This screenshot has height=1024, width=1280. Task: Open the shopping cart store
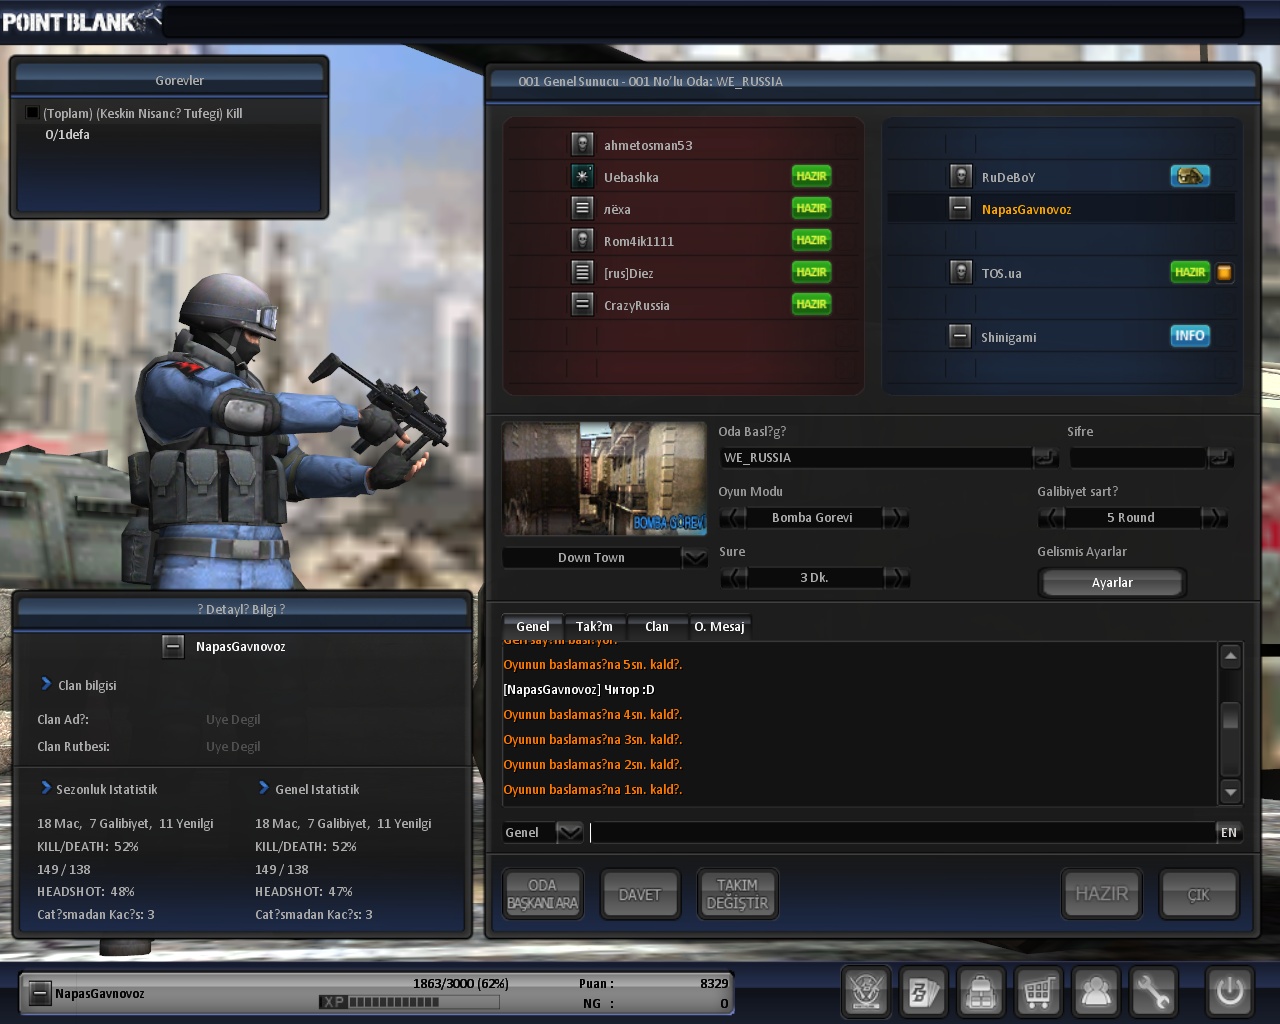(x=1038, y=992)
